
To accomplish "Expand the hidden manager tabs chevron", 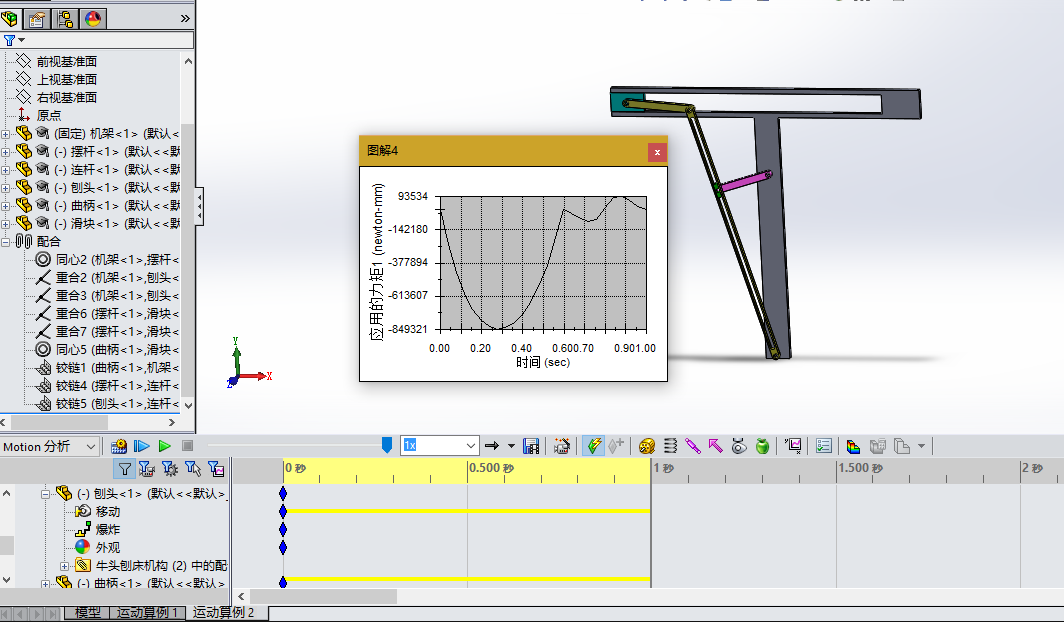I will point(185,18).
